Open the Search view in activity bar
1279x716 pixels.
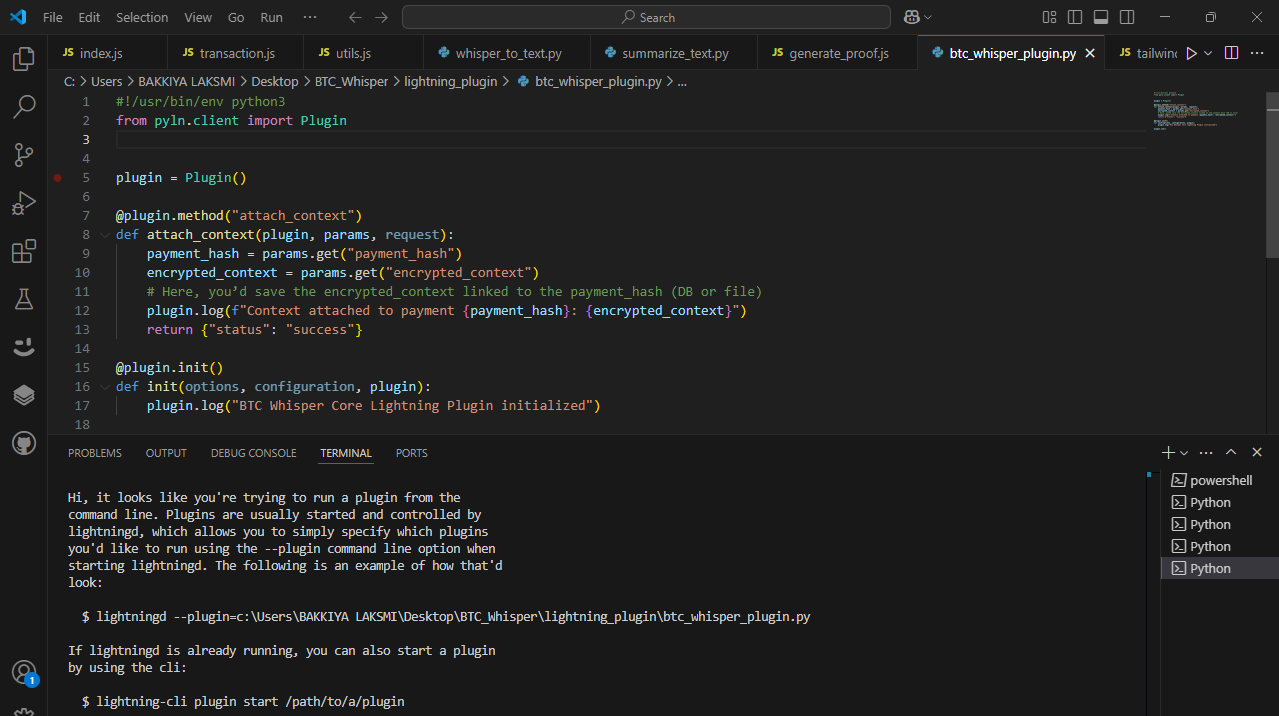coord(24,107)
